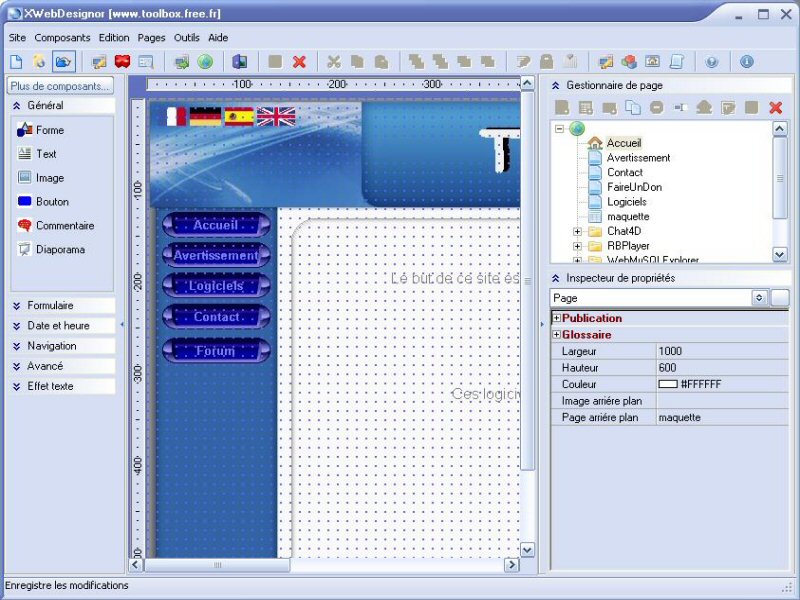
Task: Click the green globe preview icon in toolbar
Action: click(205, 62)
